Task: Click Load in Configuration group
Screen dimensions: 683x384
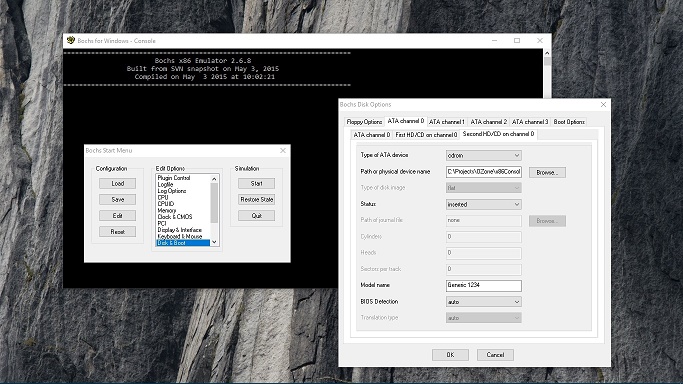Action: (x=117, y=183)
